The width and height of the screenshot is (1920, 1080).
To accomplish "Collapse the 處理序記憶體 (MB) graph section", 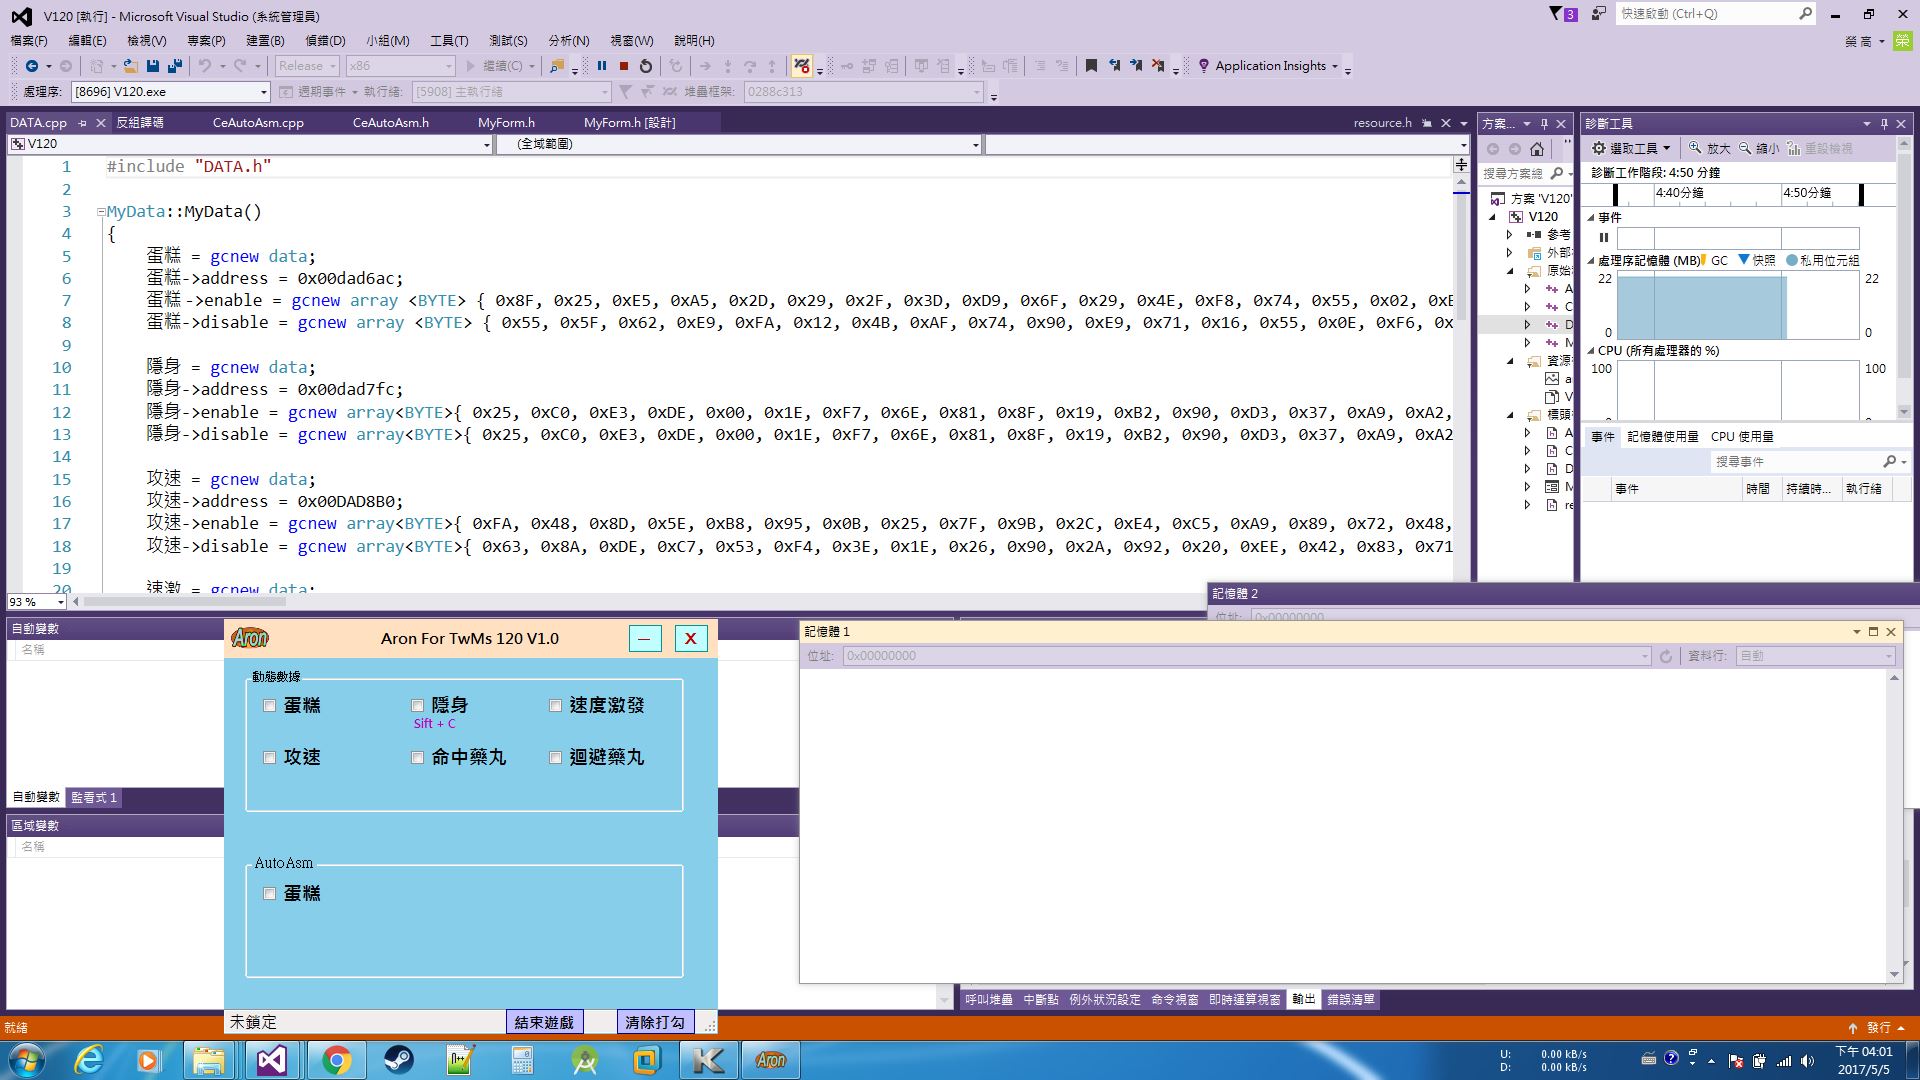I will 1591,260.
